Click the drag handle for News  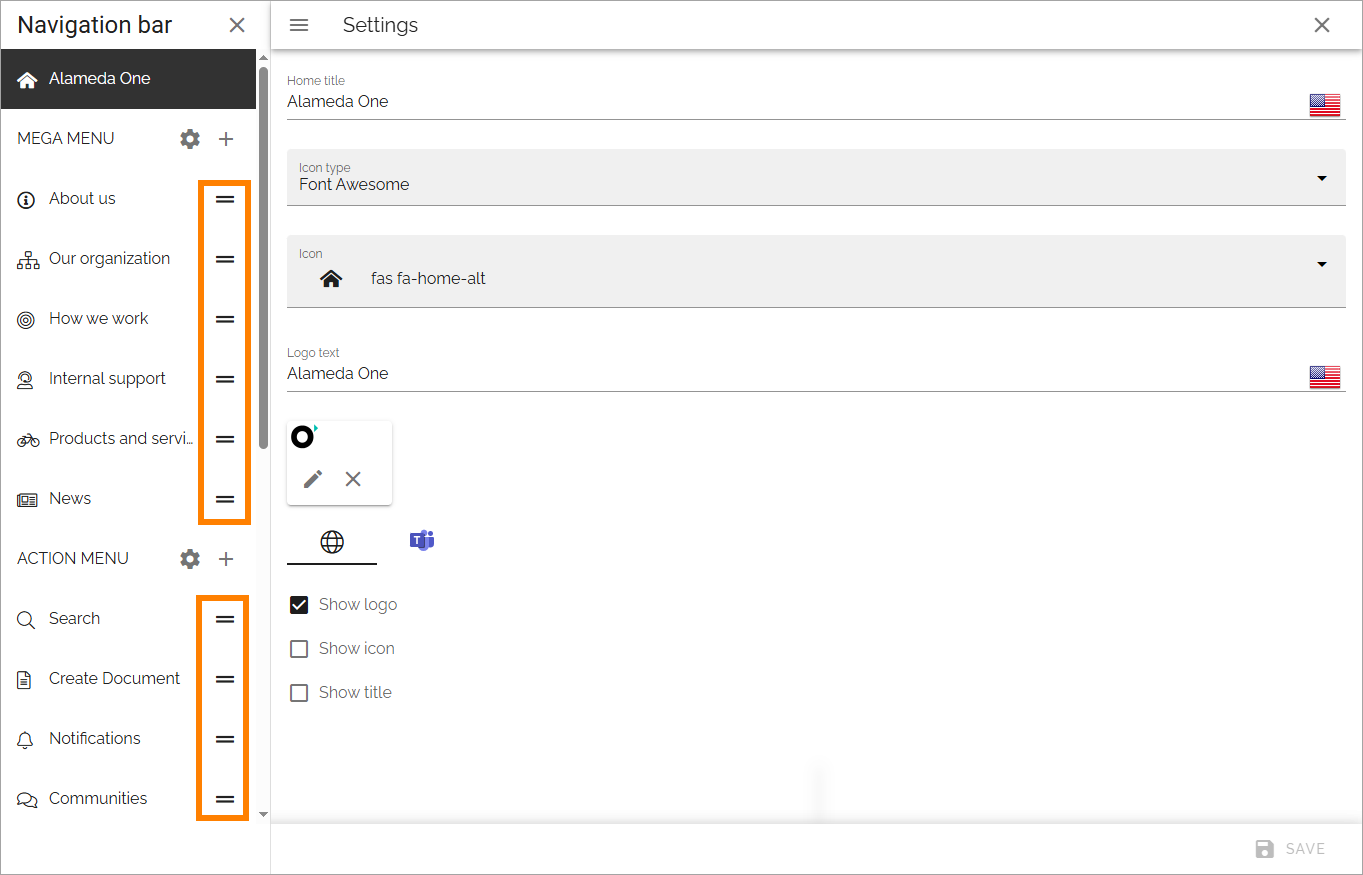click(225, 499)
